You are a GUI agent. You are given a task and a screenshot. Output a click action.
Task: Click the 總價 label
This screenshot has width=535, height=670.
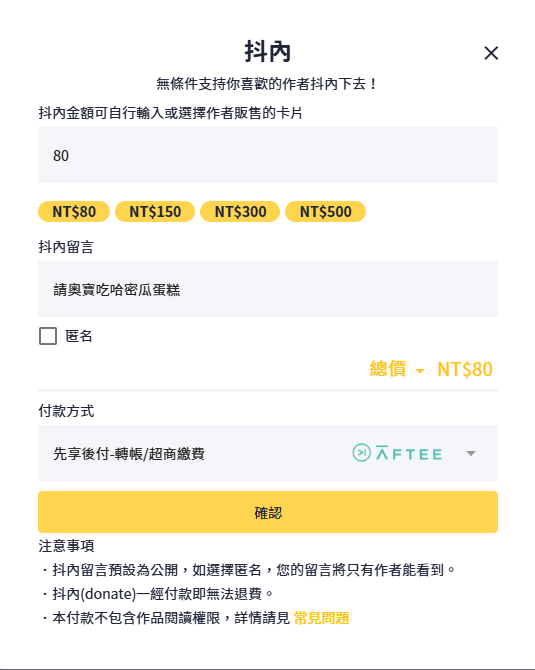coord(388,369)
